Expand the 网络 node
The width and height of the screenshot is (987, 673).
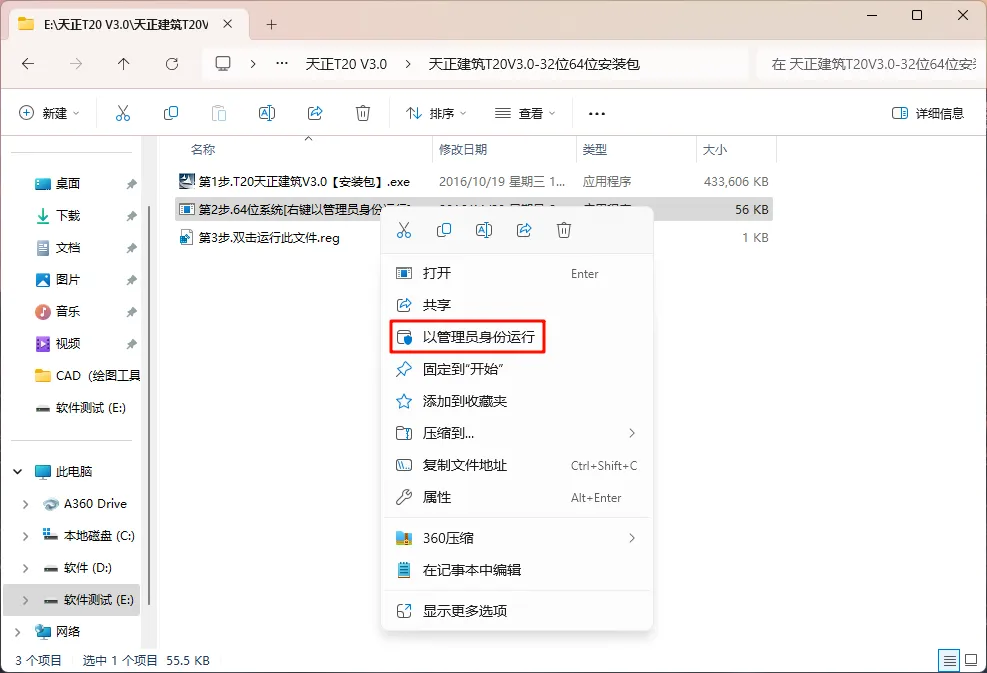18,631
